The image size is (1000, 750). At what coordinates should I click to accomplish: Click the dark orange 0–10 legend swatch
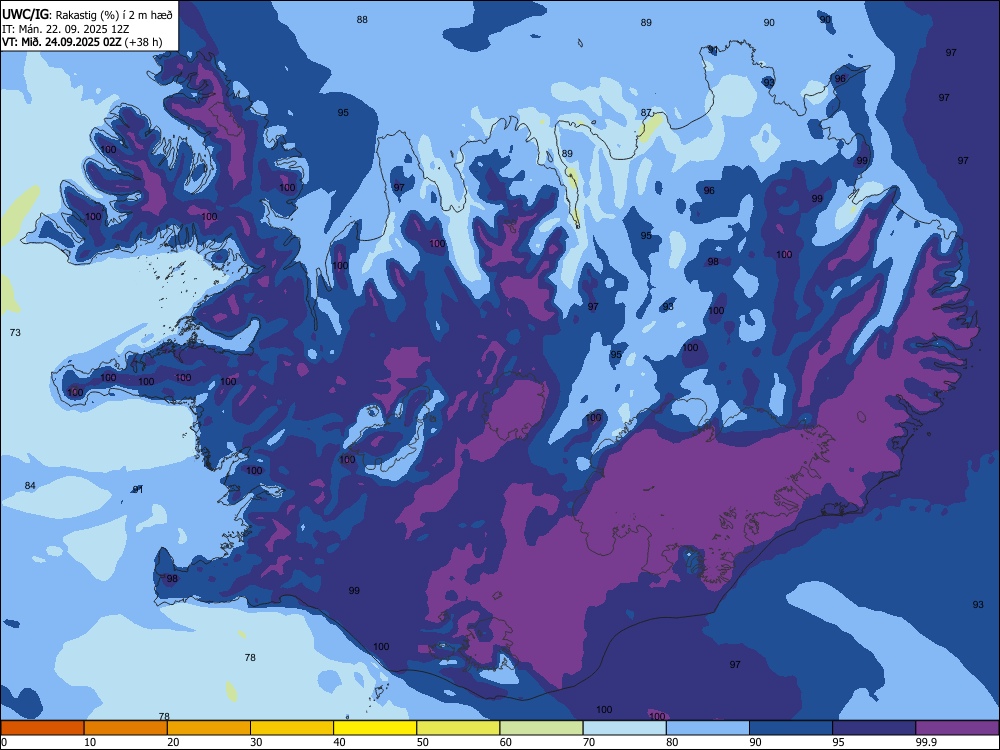[x=42, y=728]
